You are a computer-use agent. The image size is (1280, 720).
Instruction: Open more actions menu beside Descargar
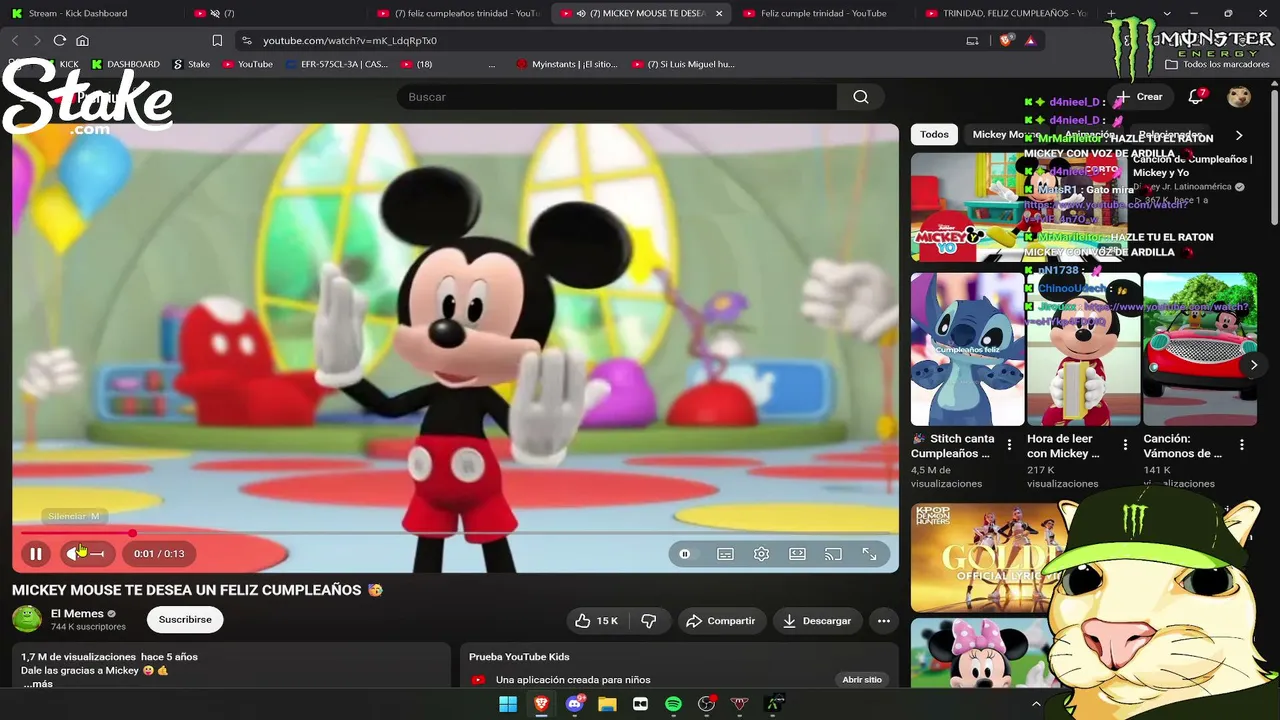coord(883,621)
